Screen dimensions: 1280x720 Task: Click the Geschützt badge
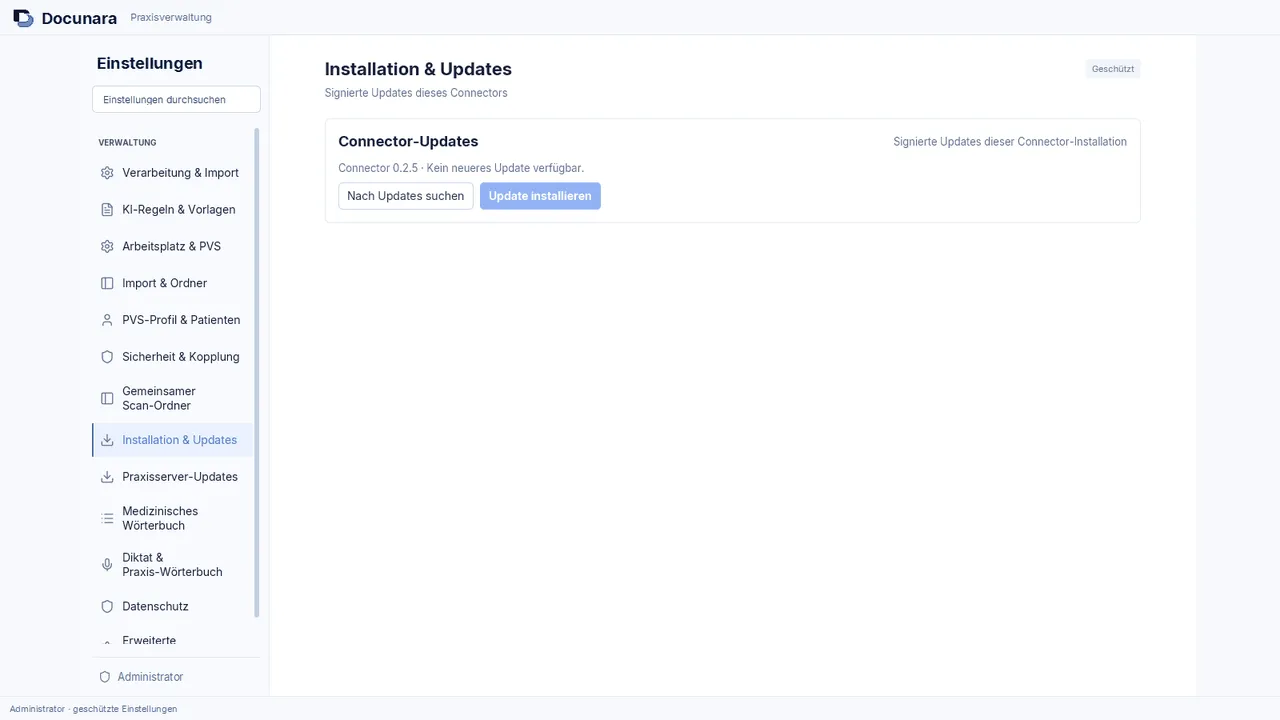(1113, 69)
